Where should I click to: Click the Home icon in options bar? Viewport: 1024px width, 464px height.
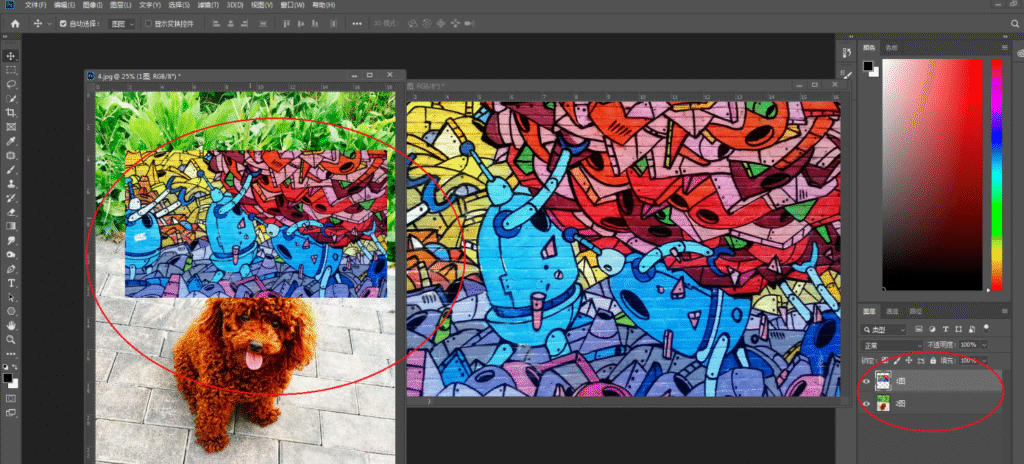[15, 24]
